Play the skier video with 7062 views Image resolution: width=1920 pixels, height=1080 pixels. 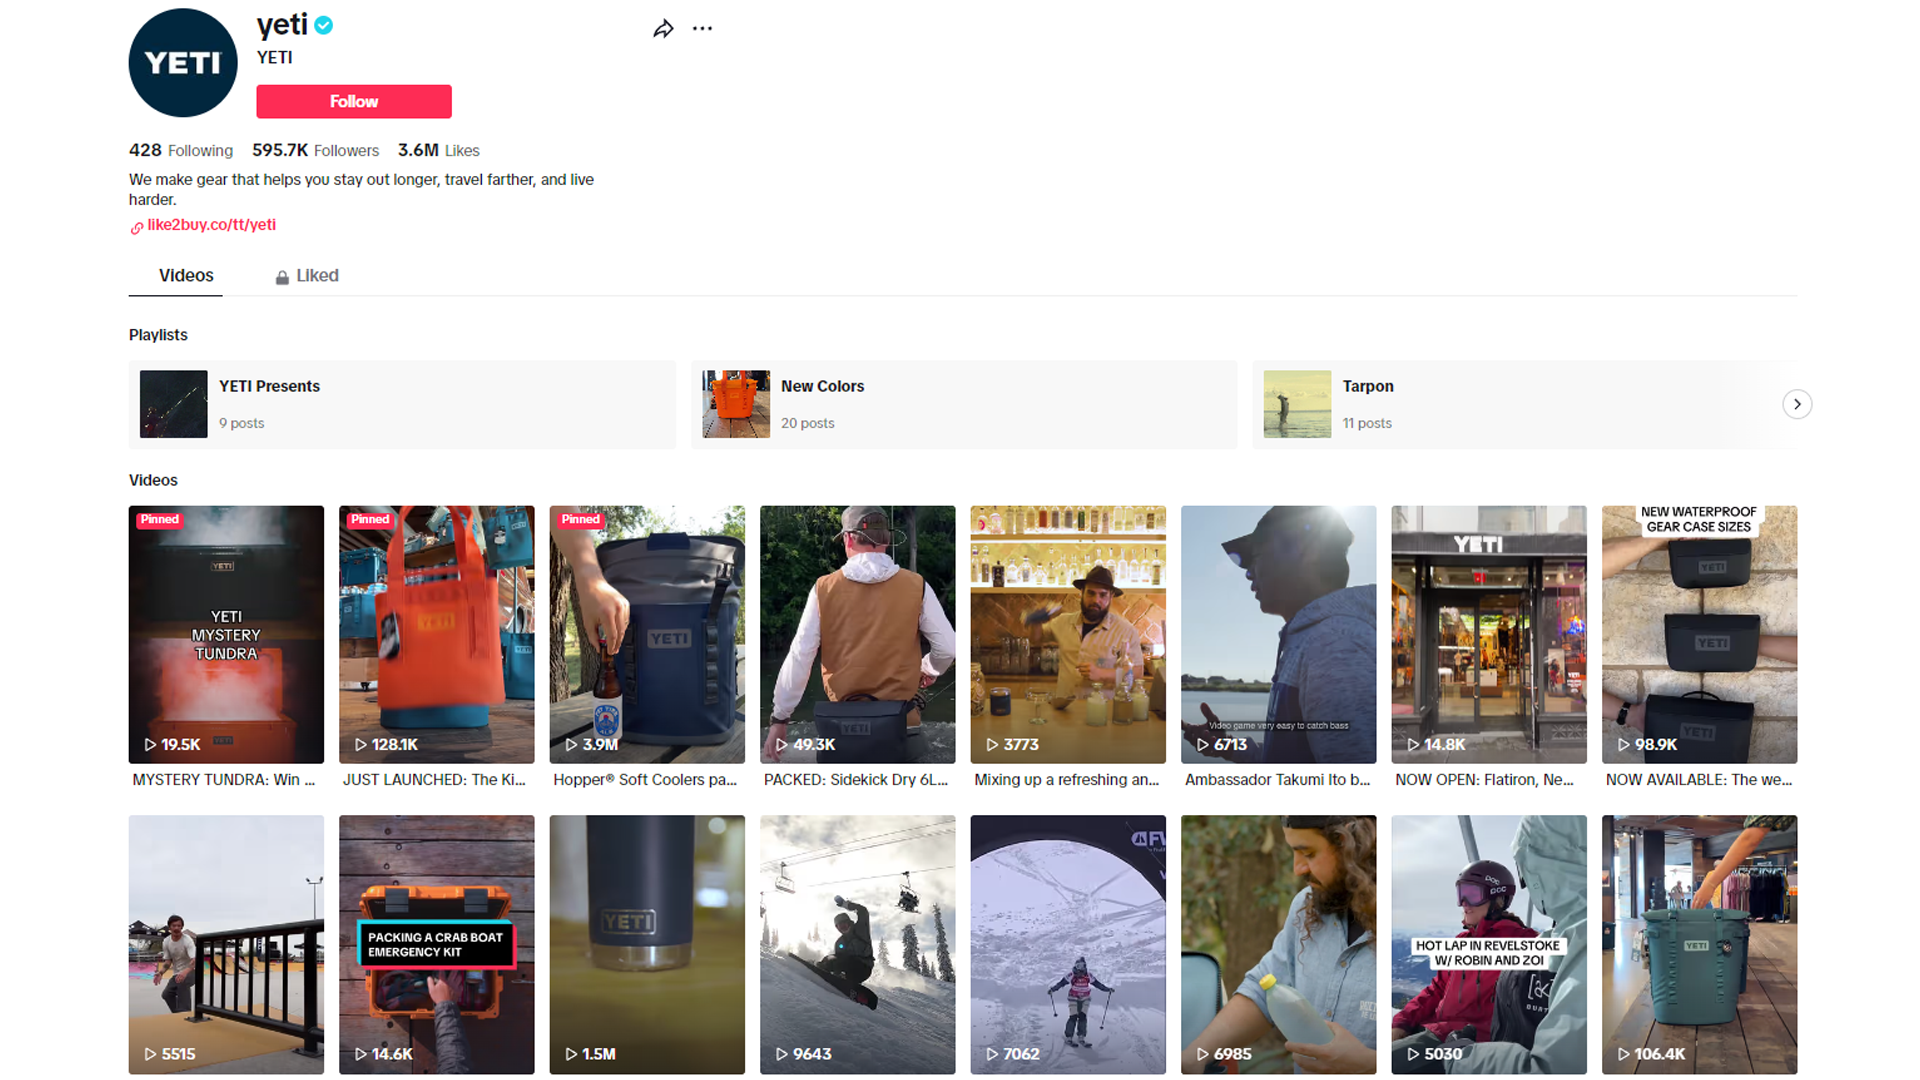point(1068,945)
